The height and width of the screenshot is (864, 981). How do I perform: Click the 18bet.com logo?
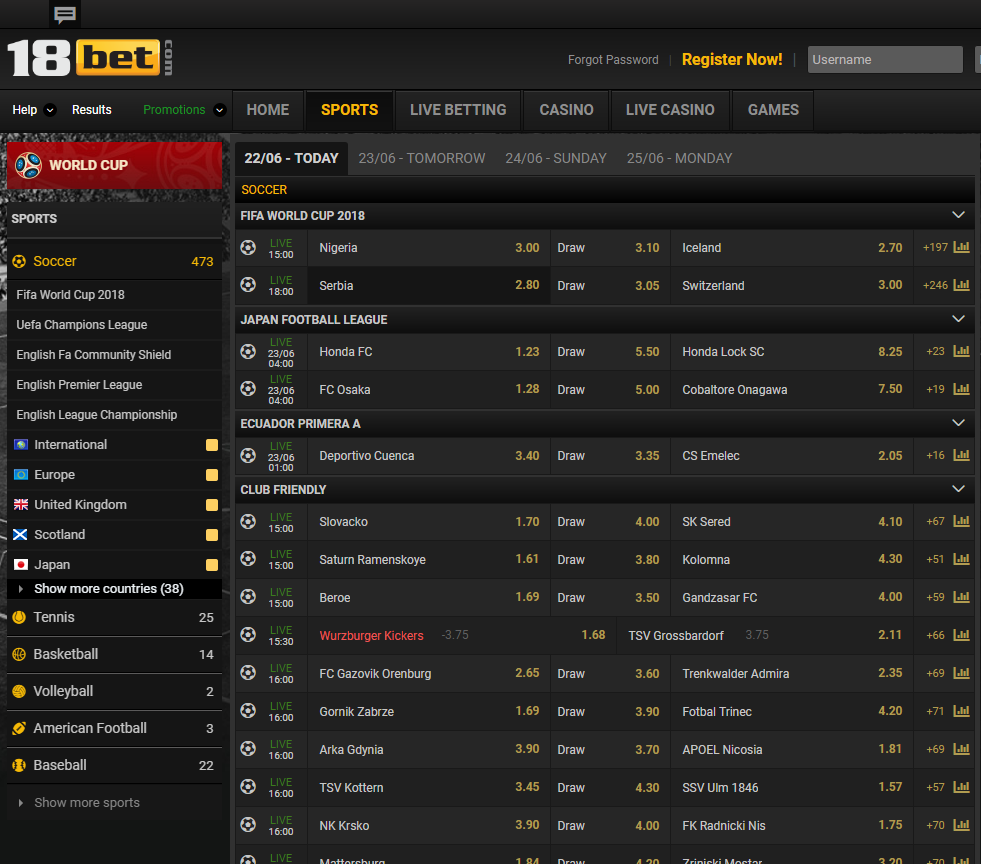point(89,58)
